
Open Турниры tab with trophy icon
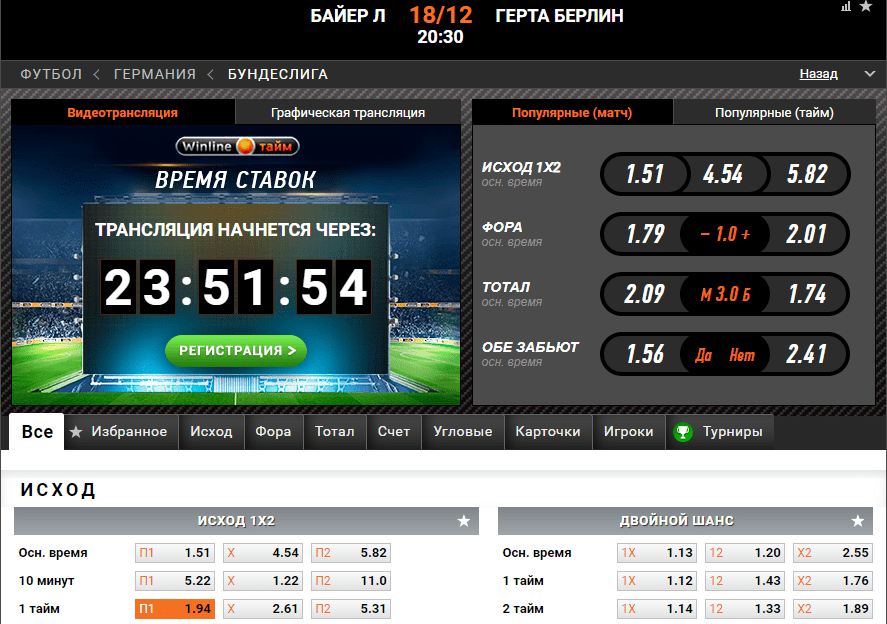coord(718,432)
